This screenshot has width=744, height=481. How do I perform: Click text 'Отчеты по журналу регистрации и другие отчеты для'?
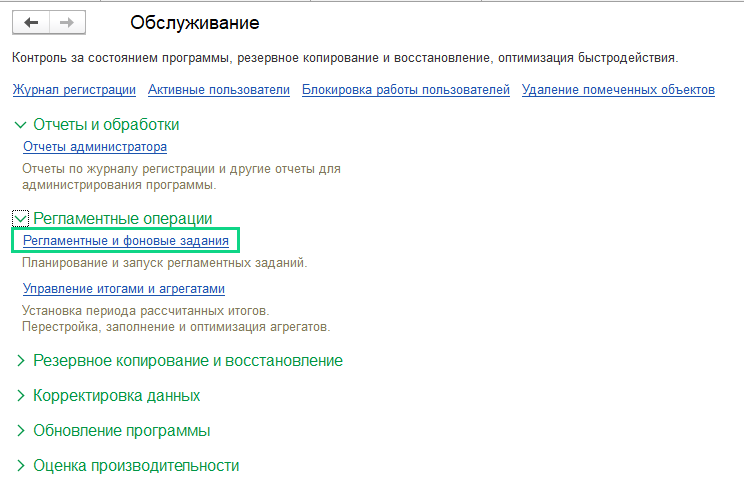pos(181,169)
